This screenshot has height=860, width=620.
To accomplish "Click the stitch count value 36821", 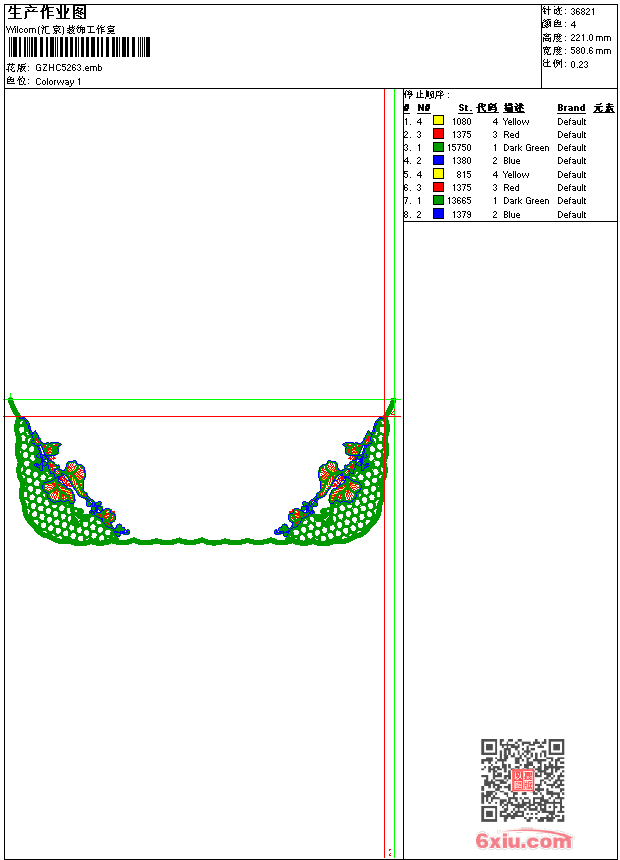I will pyautogui.click(x=583, y=11).
